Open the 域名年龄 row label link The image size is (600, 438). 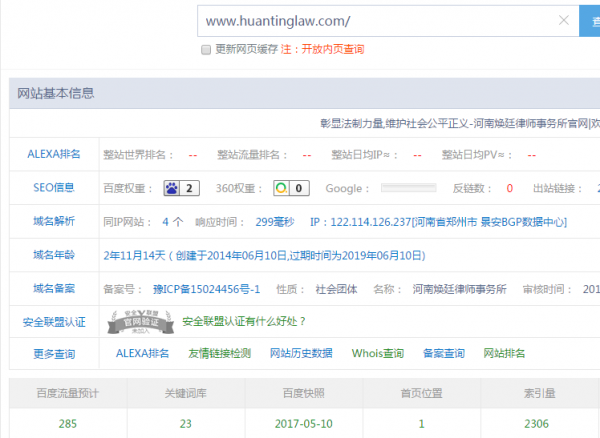point(54,255)
